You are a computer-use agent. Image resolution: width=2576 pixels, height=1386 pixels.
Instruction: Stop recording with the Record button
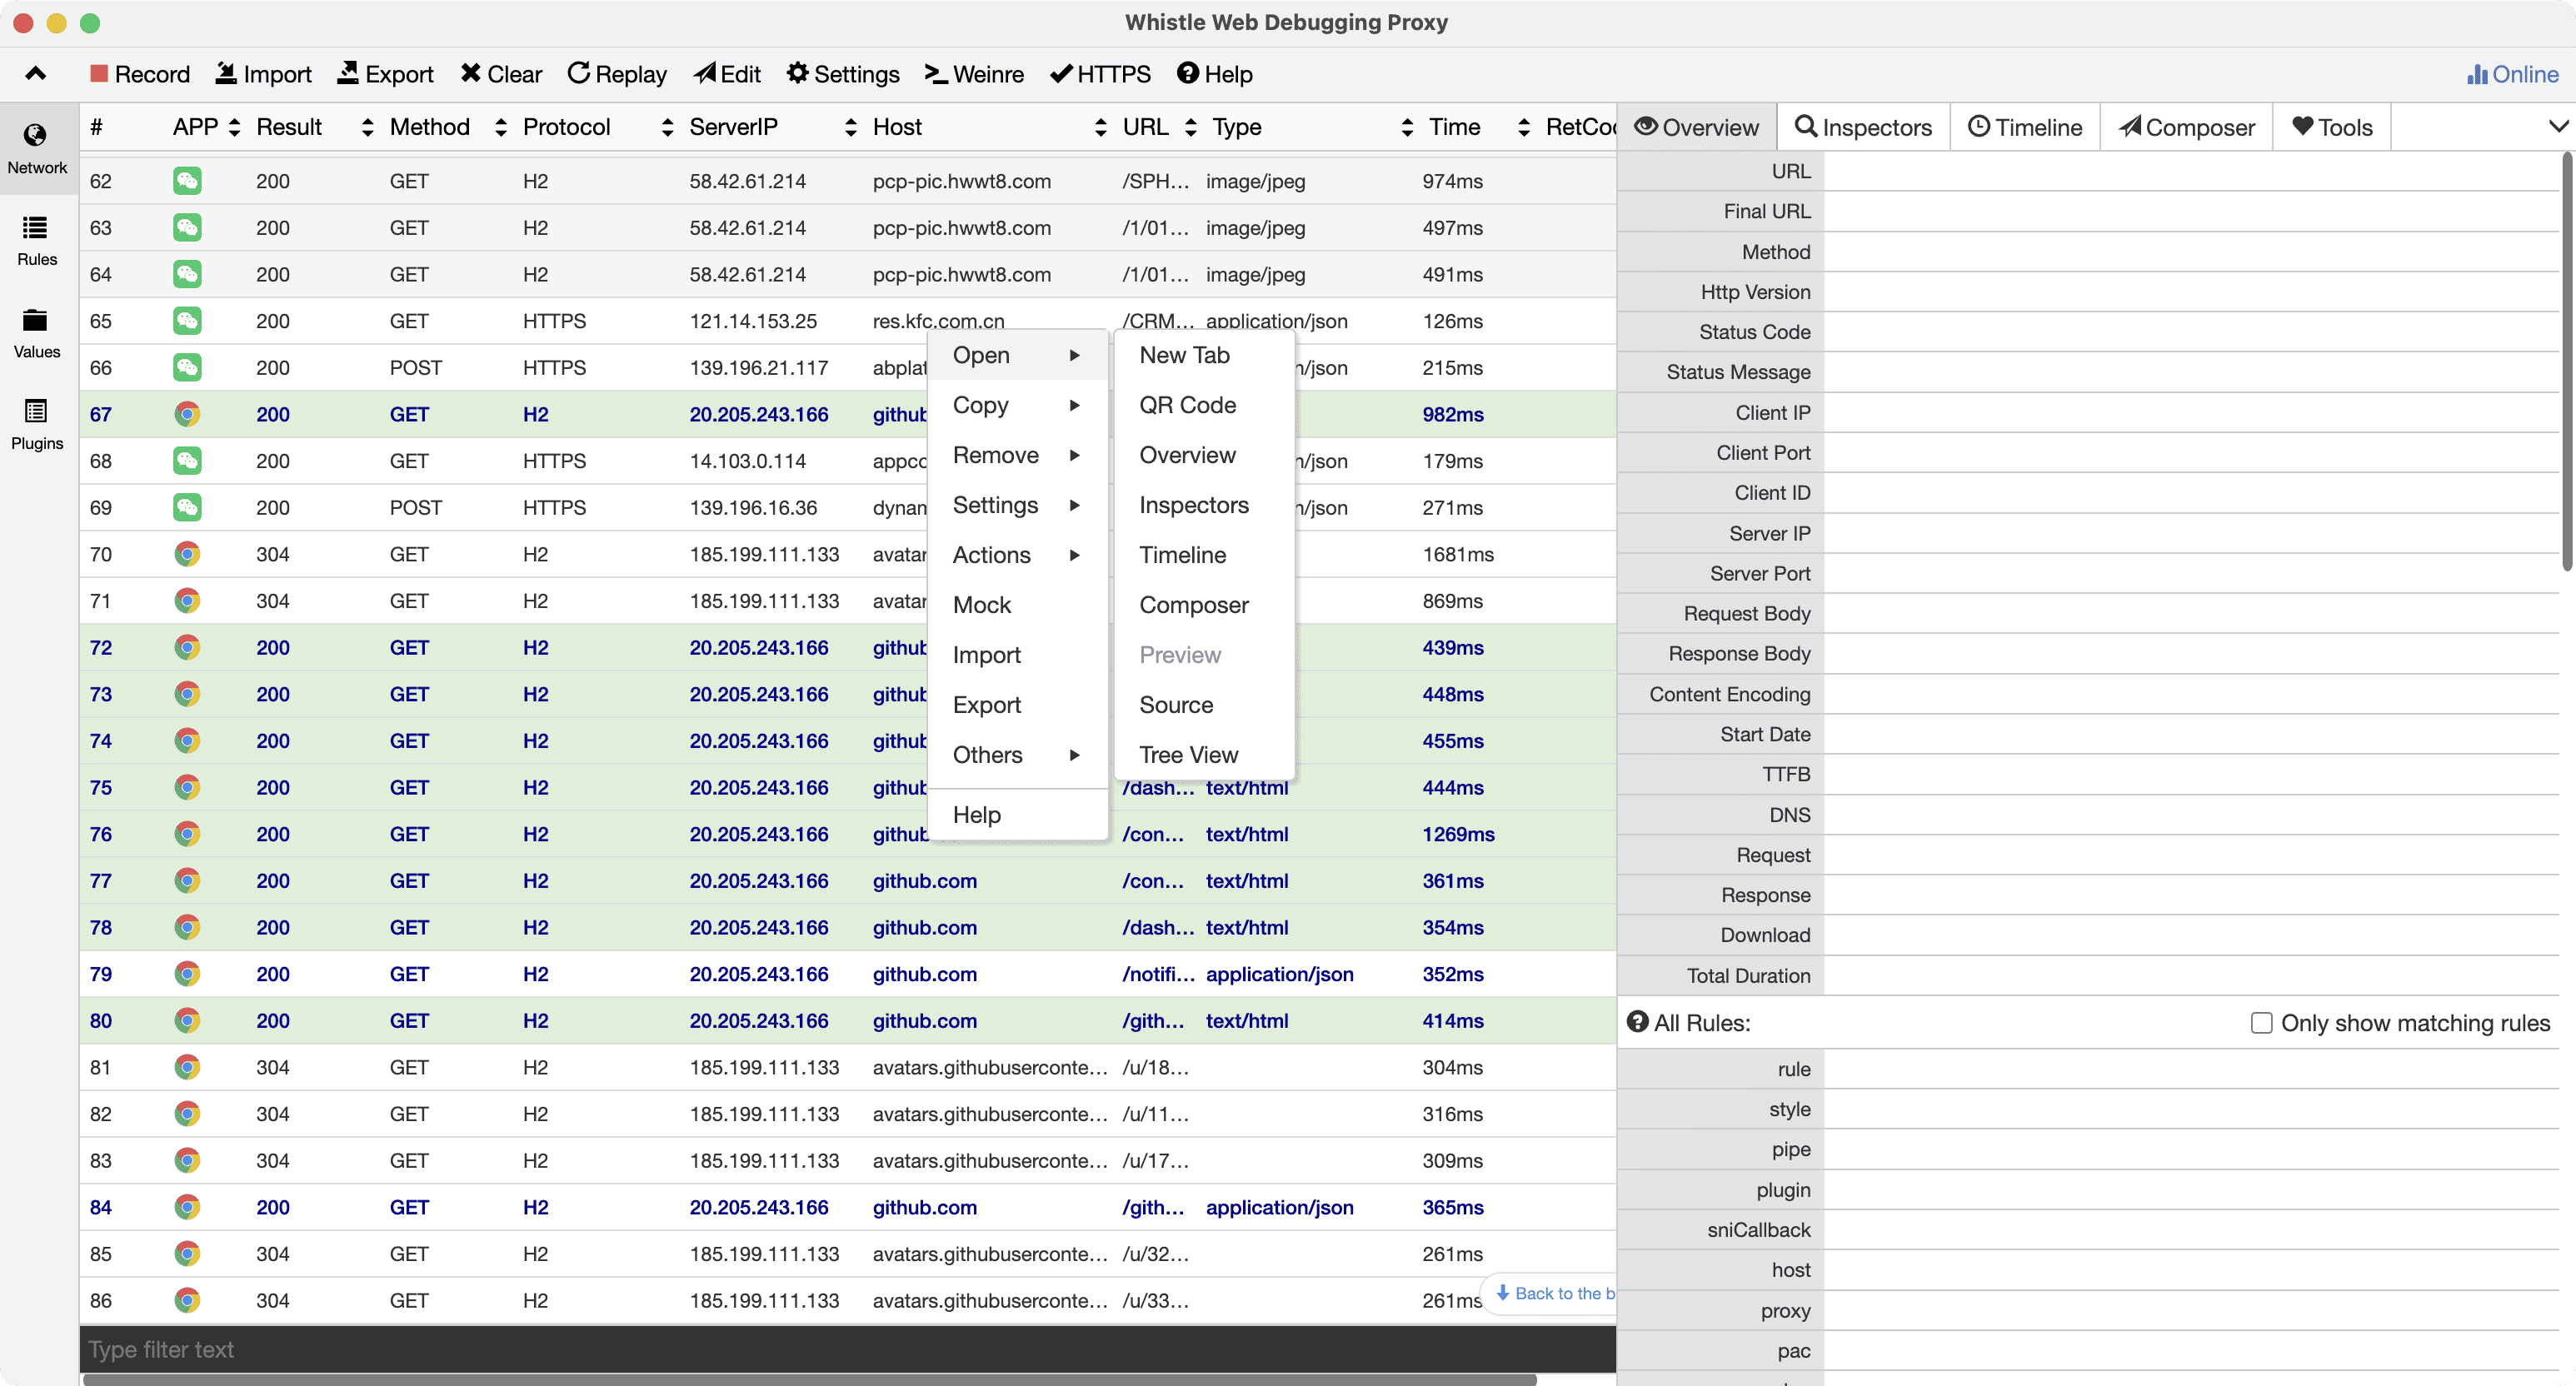tap(140, 74)
